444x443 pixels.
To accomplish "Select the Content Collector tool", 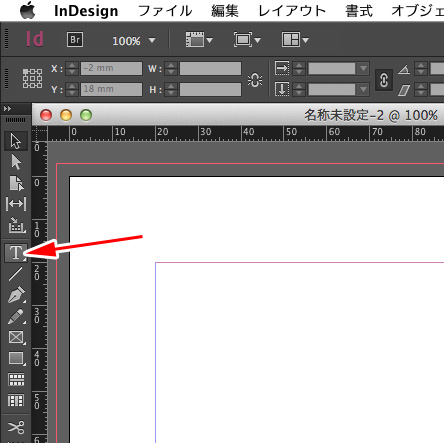I will (x=16, y=225).
